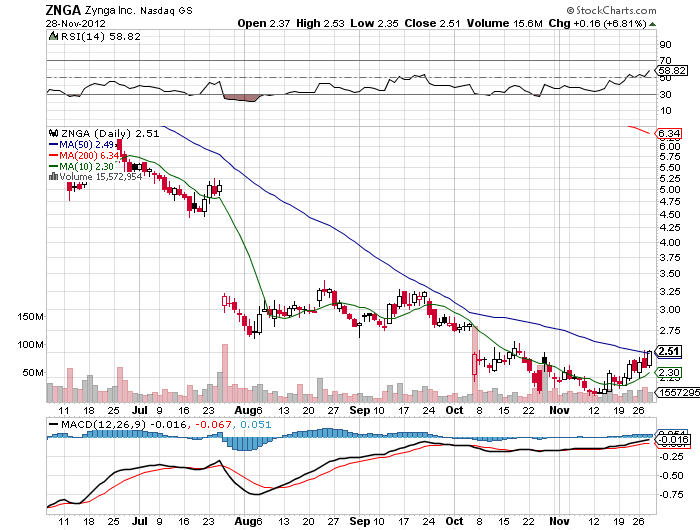Click the Aug6 date label under price panel
The image size is (700, 530).
(x=248, y=410)
